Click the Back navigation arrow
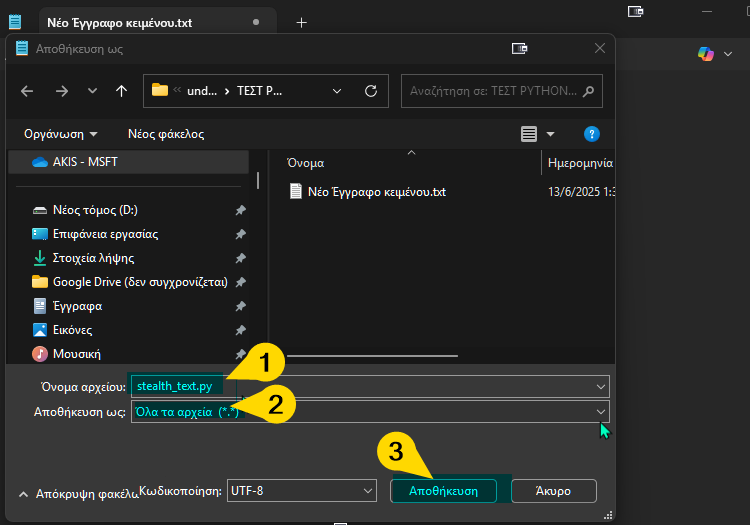 [27, 91]
